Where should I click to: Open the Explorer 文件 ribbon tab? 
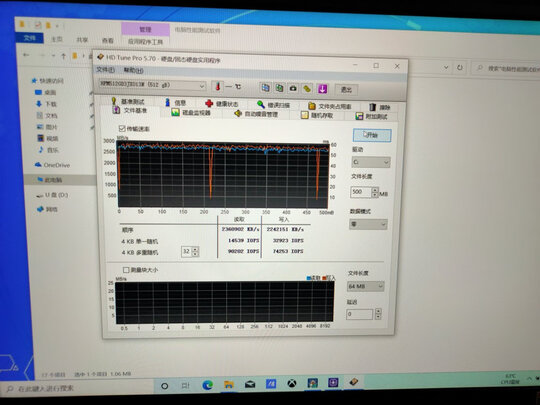(30, 38)
